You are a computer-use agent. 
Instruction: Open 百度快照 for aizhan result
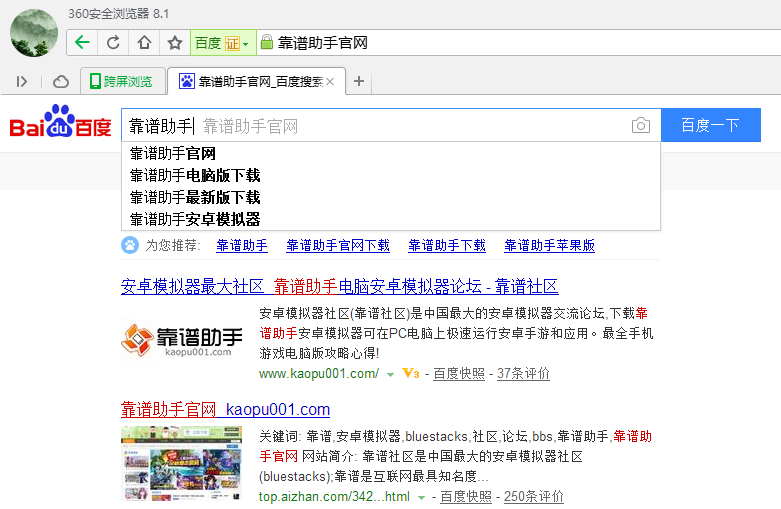466,497
